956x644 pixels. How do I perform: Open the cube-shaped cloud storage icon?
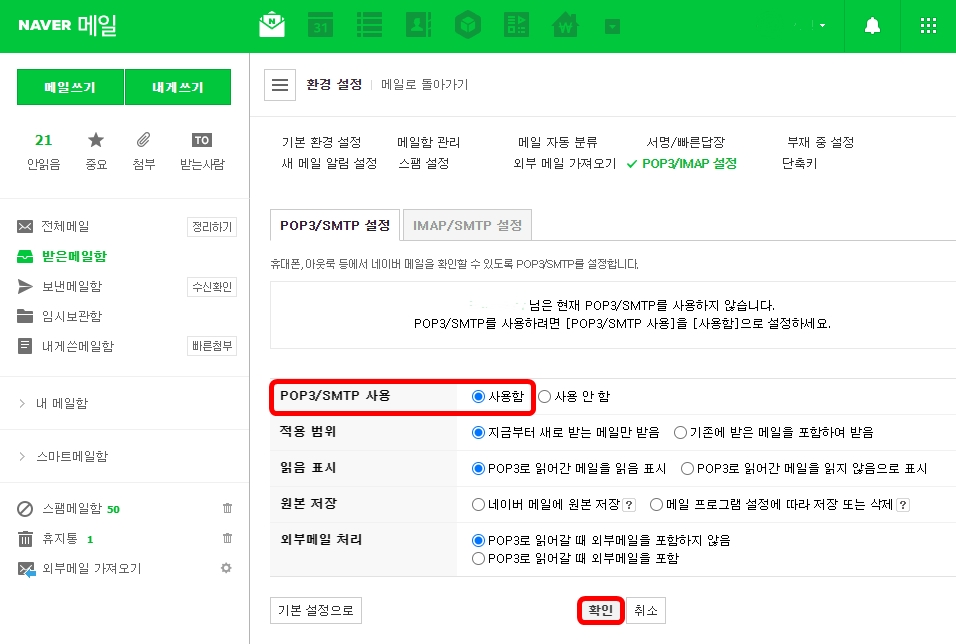468,25
